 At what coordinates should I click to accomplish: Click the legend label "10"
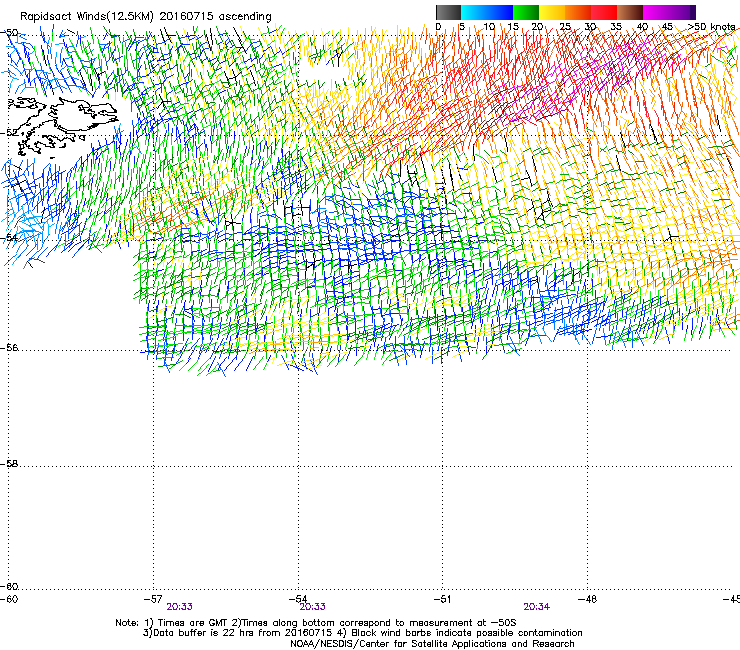click(489, 27)
